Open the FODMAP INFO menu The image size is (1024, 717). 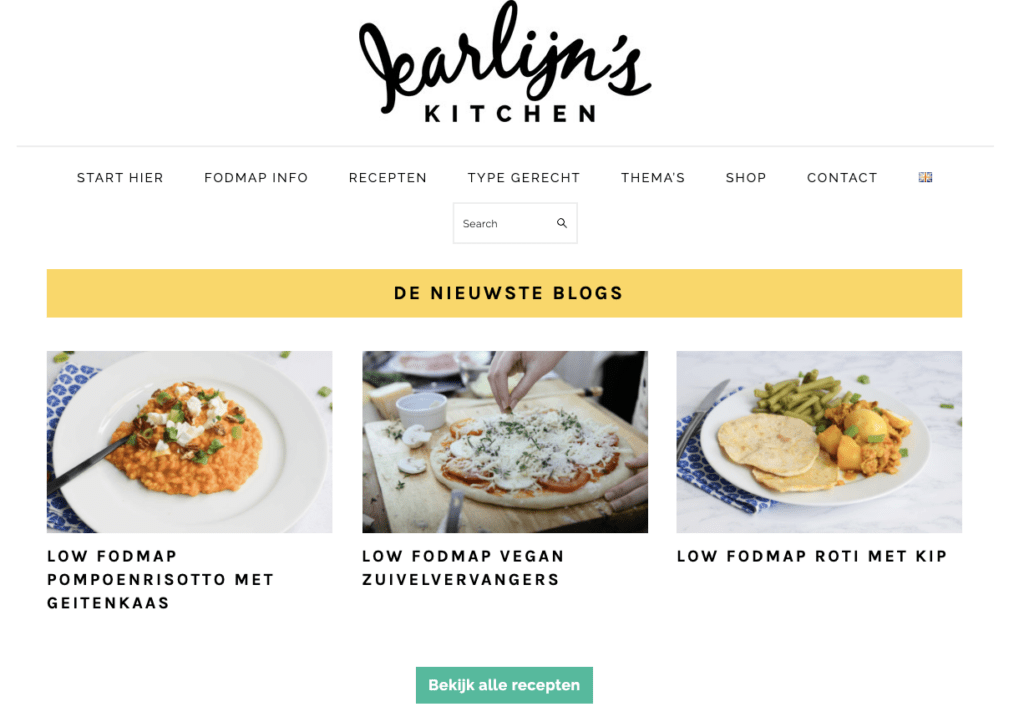[x=256, y=178]
